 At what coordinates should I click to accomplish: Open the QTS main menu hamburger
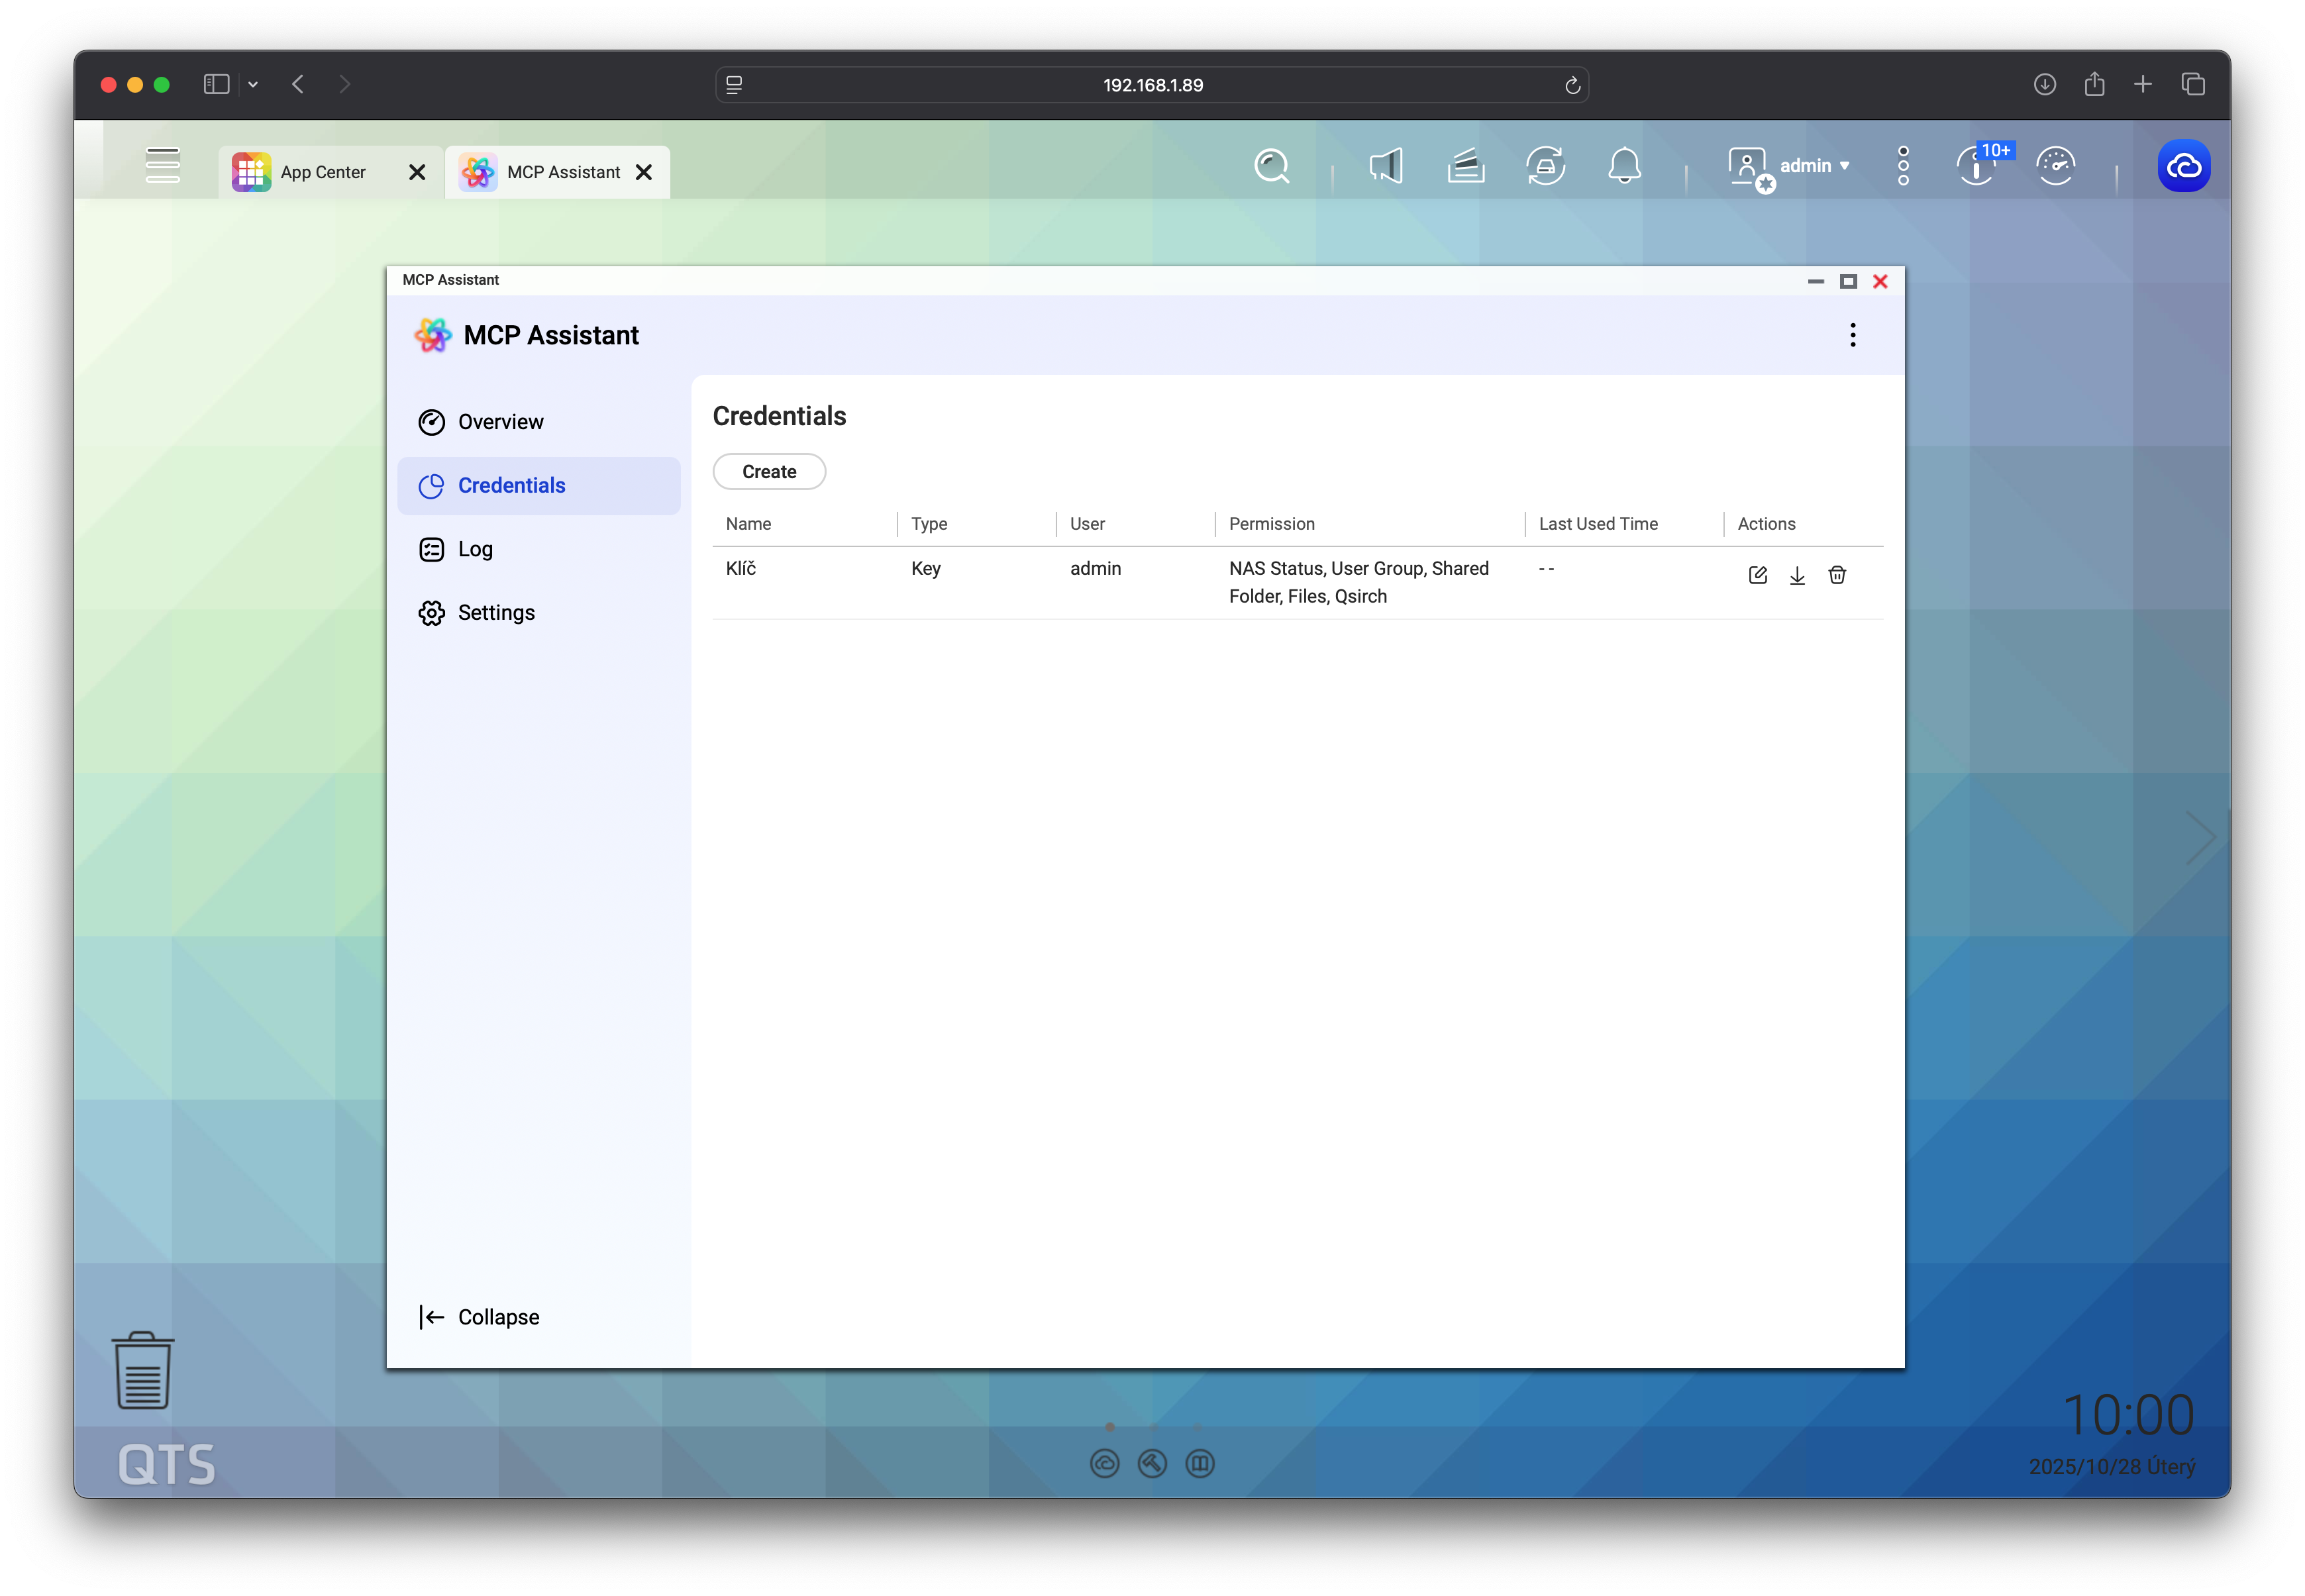pyautogui.click(x=163, y=166)
